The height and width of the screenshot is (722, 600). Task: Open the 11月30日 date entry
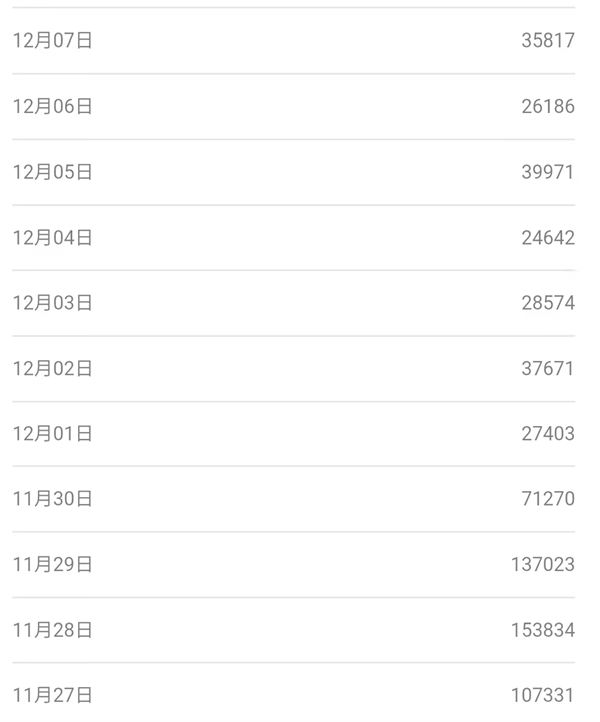52,499
